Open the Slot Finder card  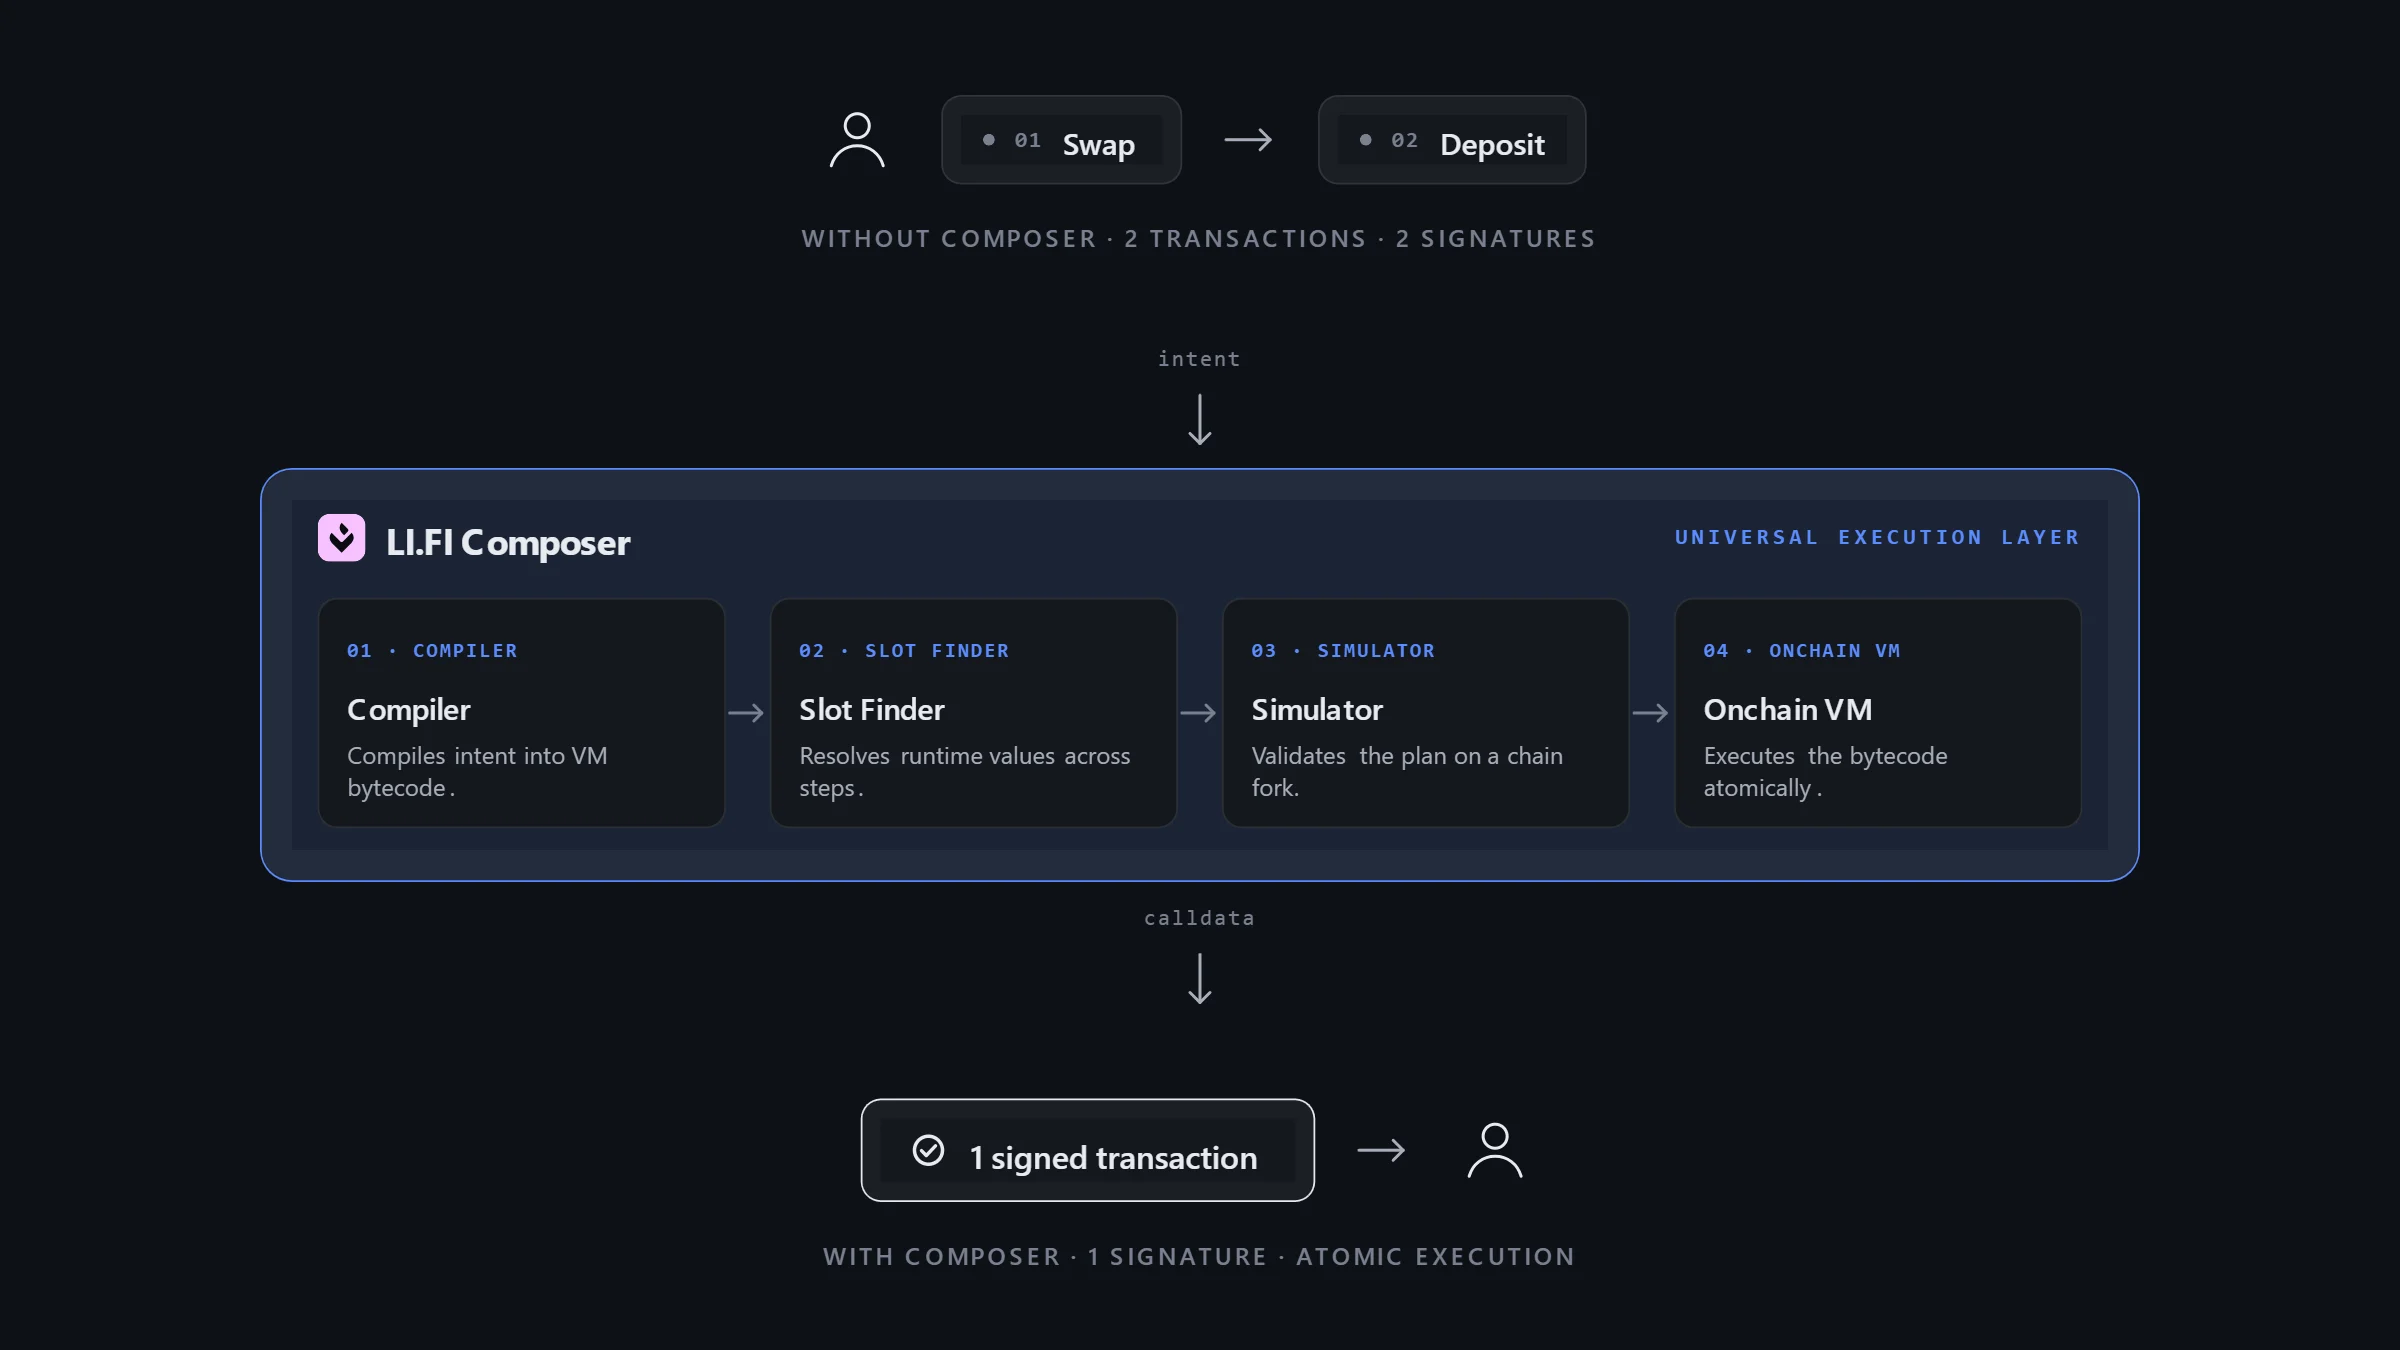coord(973,713)
